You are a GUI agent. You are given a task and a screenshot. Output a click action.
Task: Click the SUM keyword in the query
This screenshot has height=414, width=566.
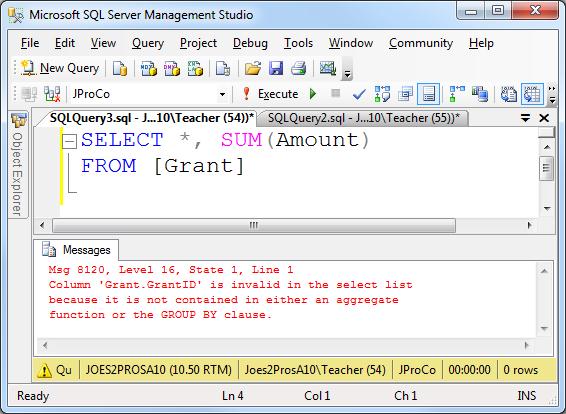[241, 140]
